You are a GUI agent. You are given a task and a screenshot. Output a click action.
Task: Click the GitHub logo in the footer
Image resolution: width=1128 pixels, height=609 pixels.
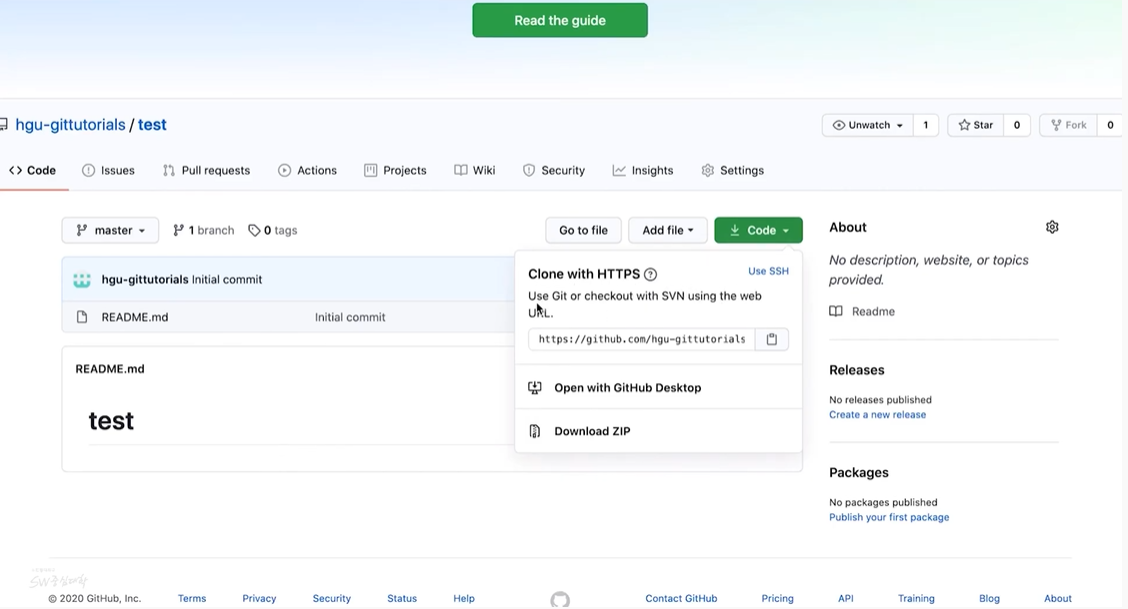(560, 600)
